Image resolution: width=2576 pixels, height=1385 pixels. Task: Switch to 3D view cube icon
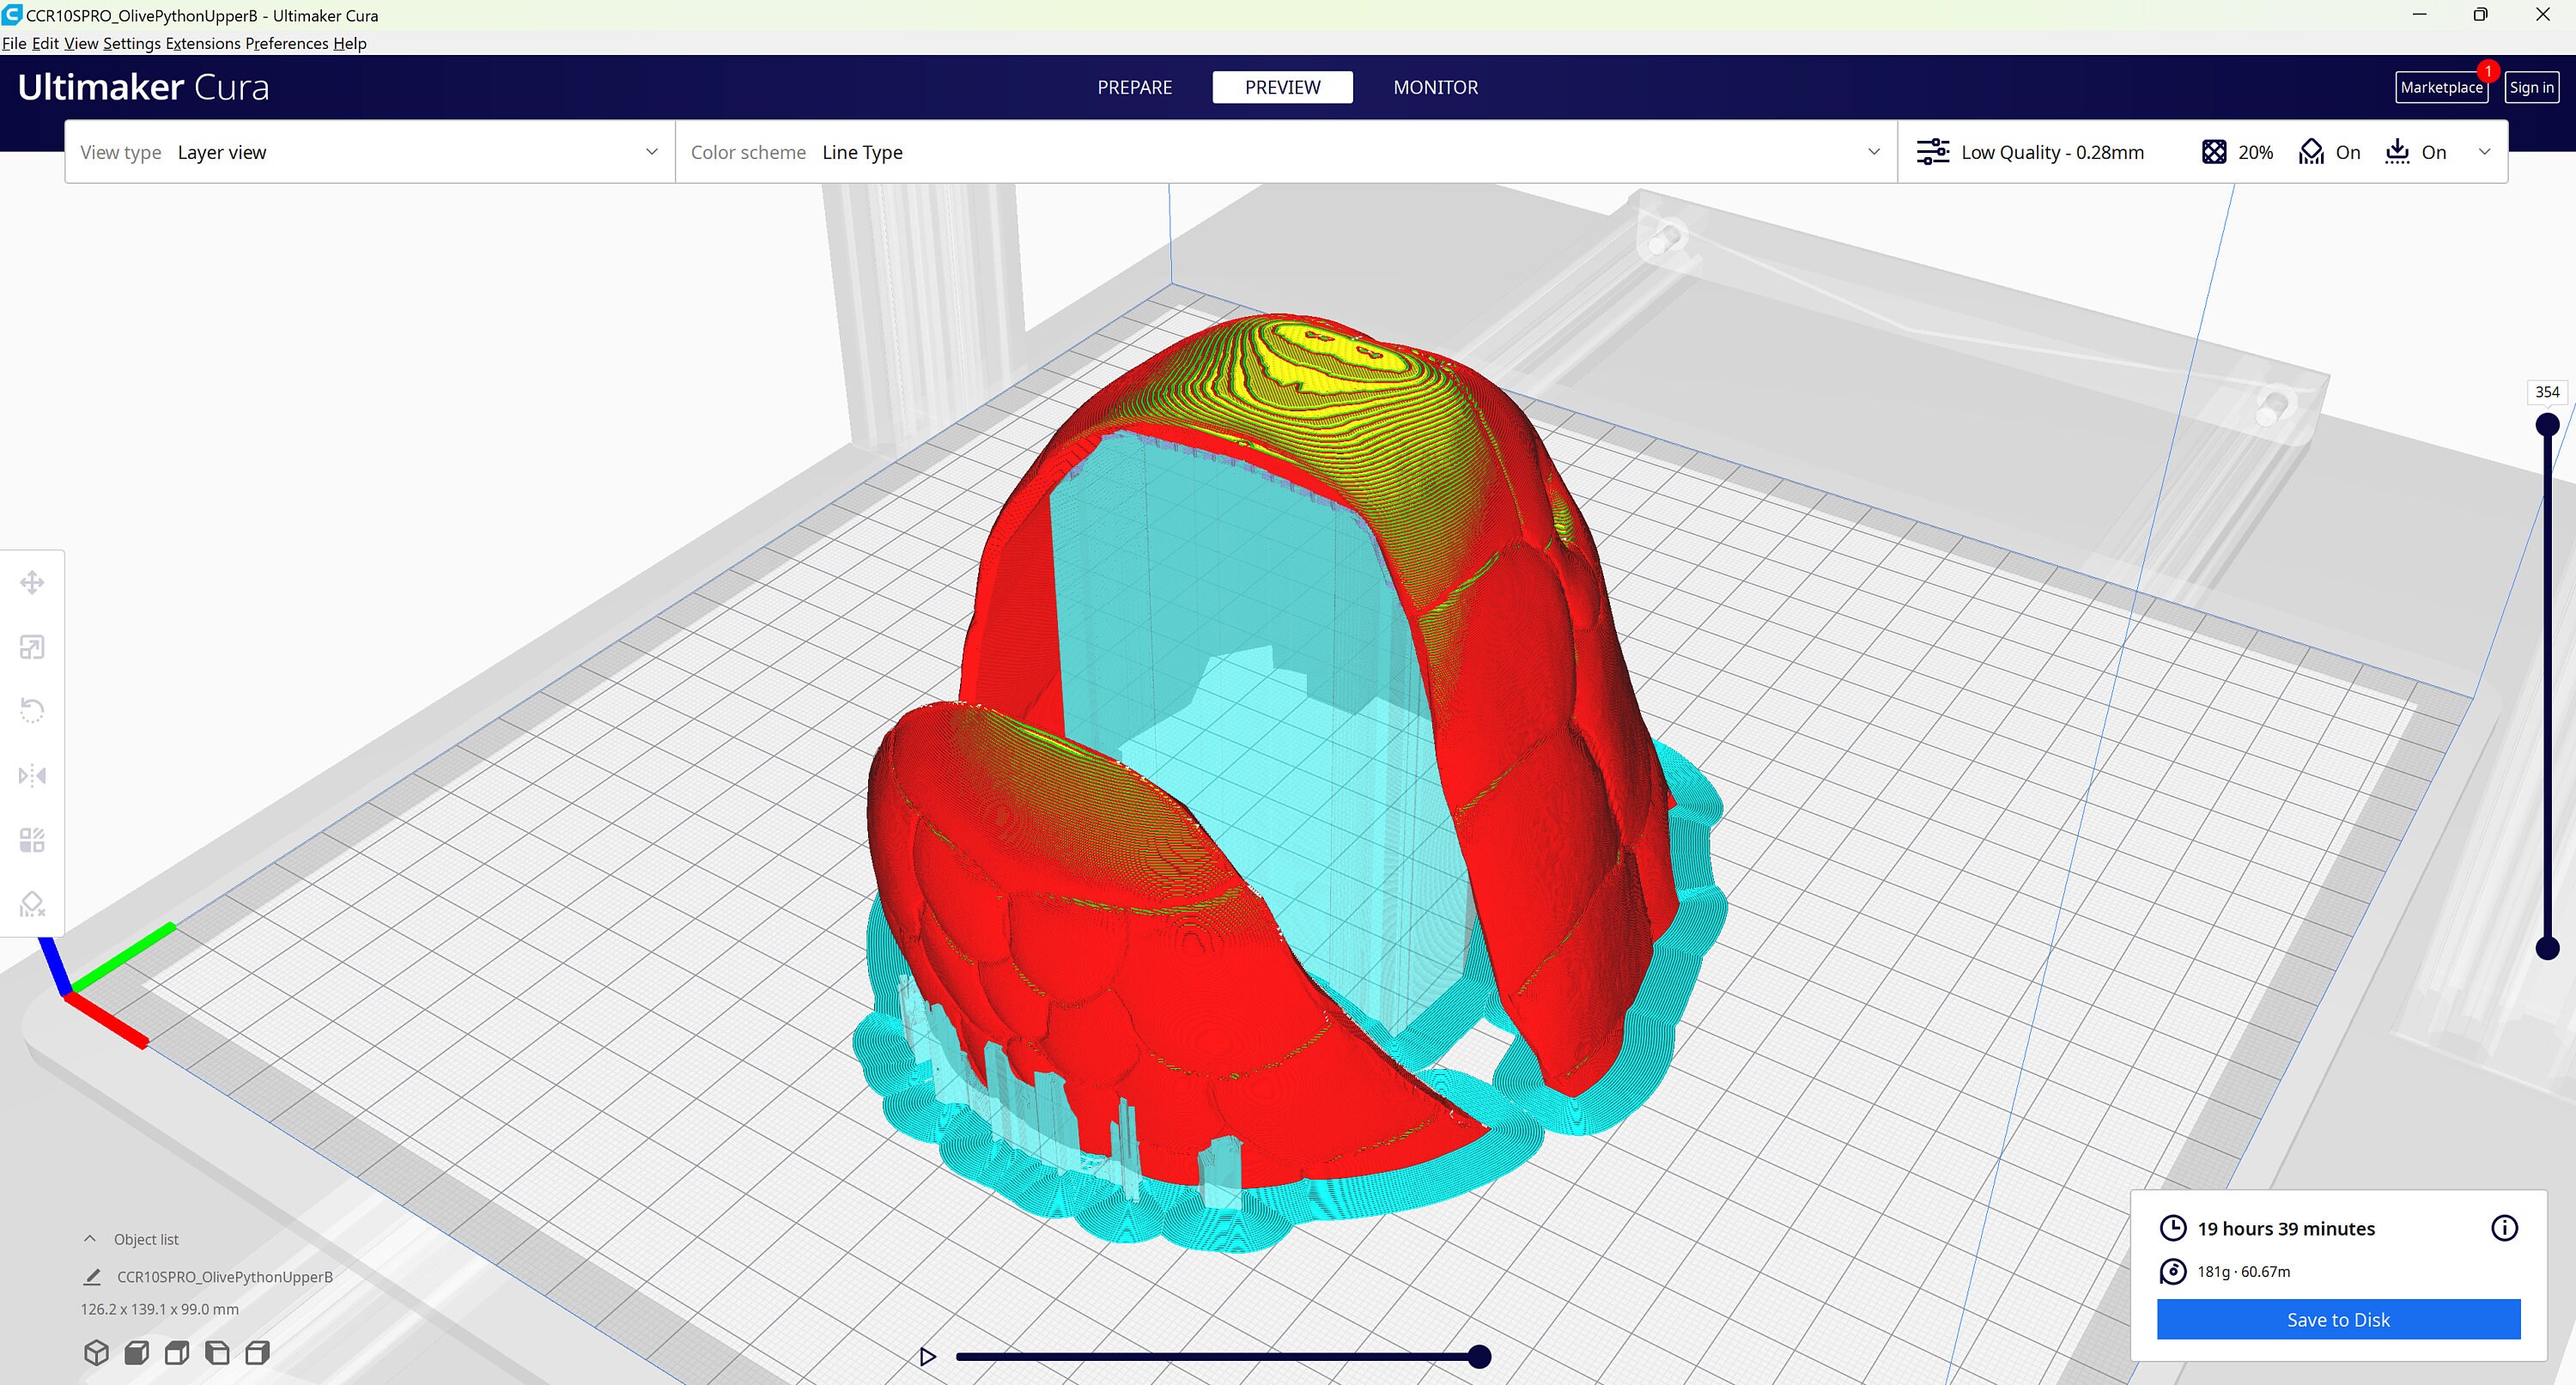[96, 1353]
